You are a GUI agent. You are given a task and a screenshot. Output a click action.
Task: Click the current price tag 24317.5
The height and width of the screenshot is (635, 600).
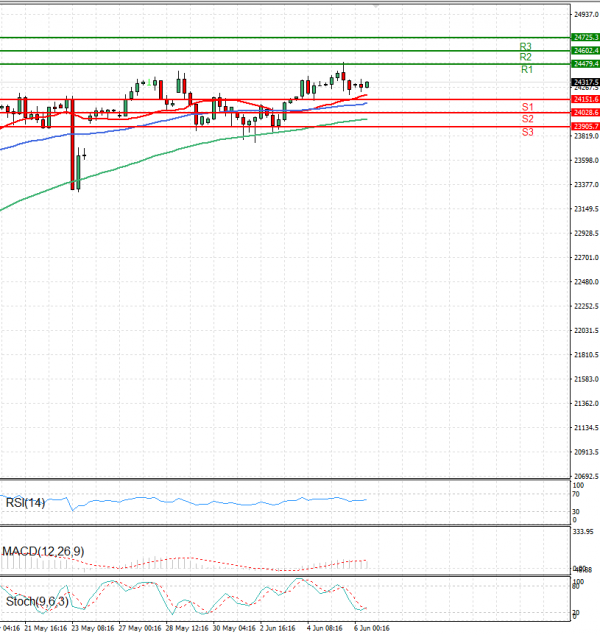point(585,82)
